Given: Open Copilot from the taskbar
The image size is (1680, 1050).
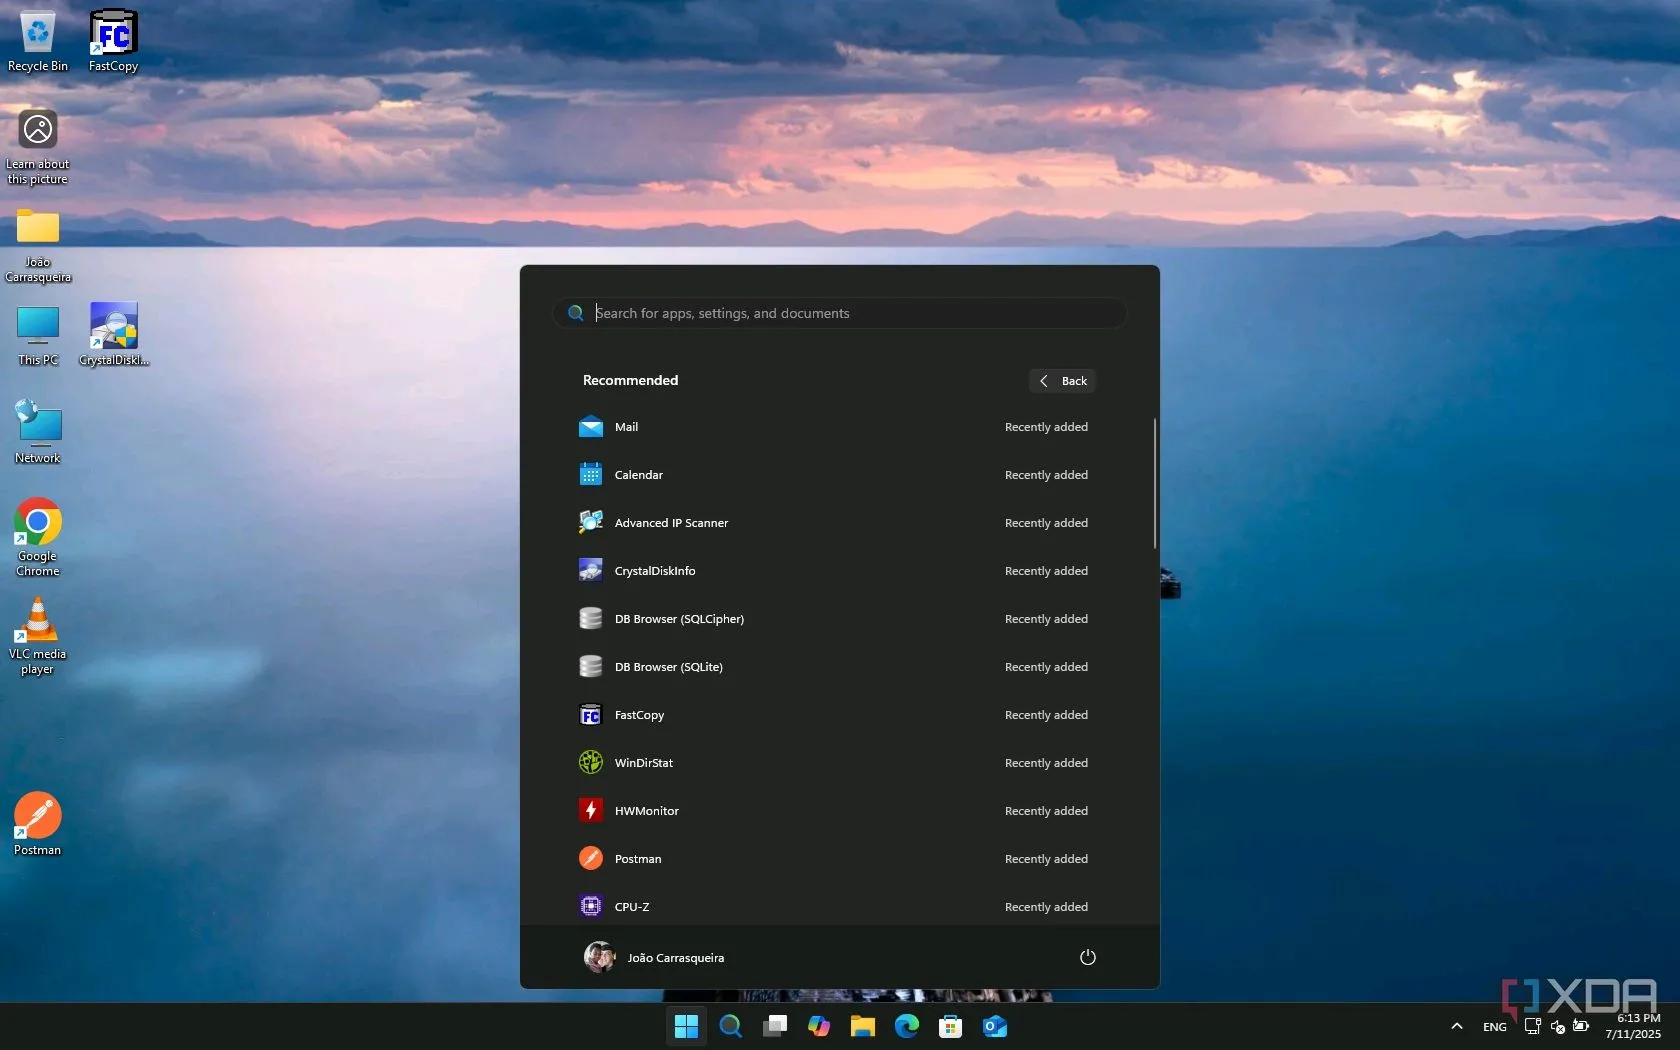Looking at the screenshot, I should tap(819, 1026).
